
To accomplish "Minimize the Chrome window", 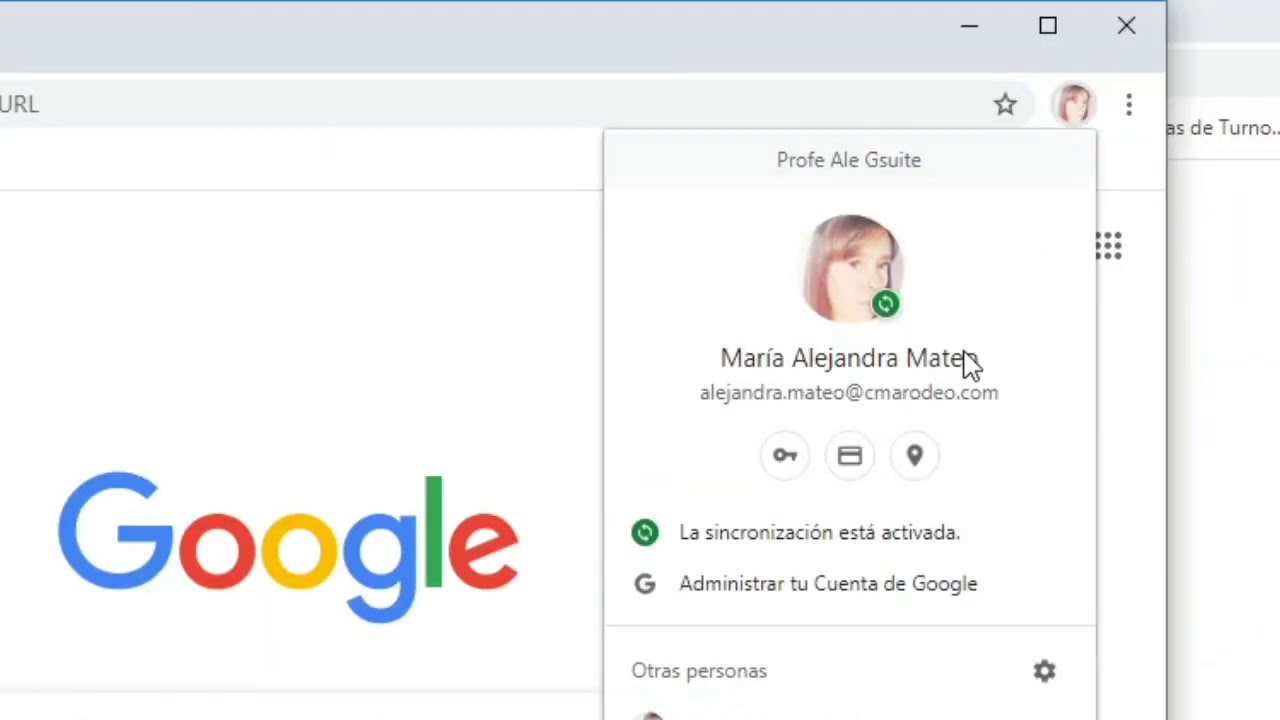I will tap(969, 26).
